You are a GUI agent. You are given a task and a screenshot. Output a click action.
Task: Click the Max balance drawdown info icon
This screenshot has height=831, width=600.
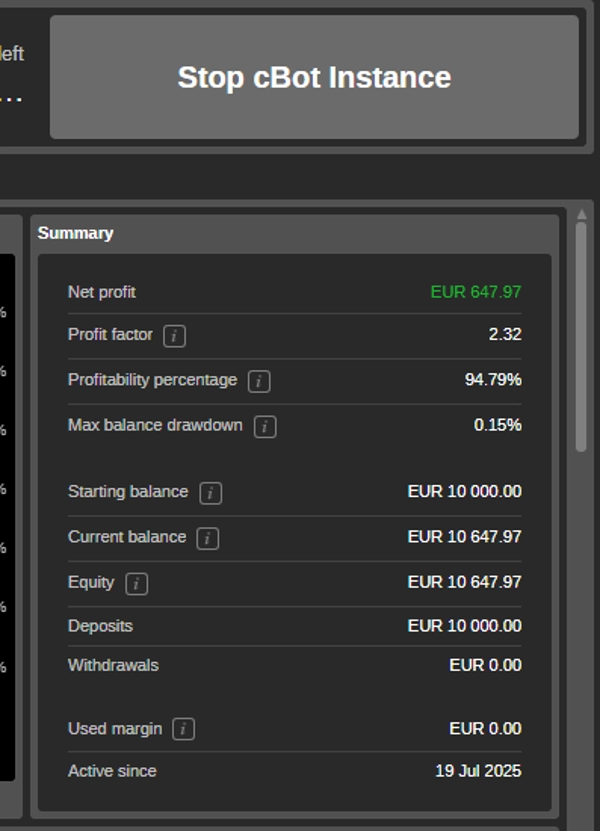[x=265, y=427]
